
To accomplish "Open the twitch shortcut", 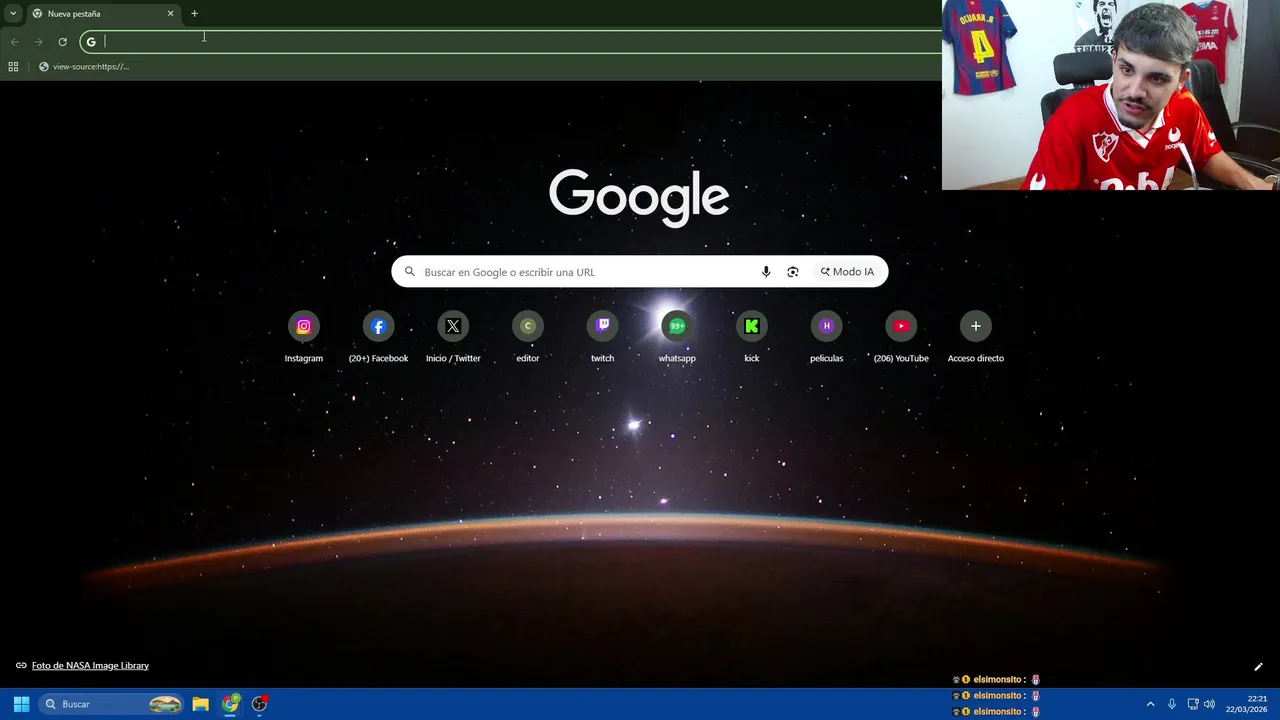I will (602, 326).
